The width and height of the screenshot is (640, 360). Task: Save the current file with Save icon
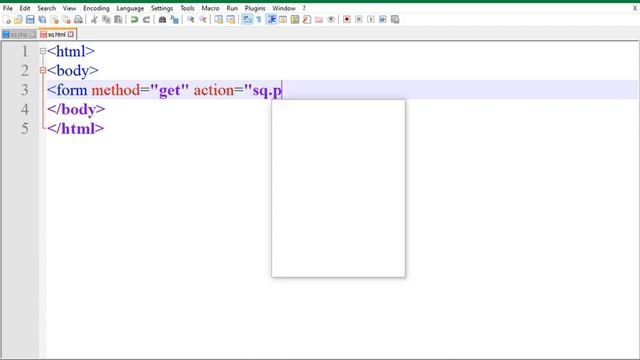[x=30, y=20]
